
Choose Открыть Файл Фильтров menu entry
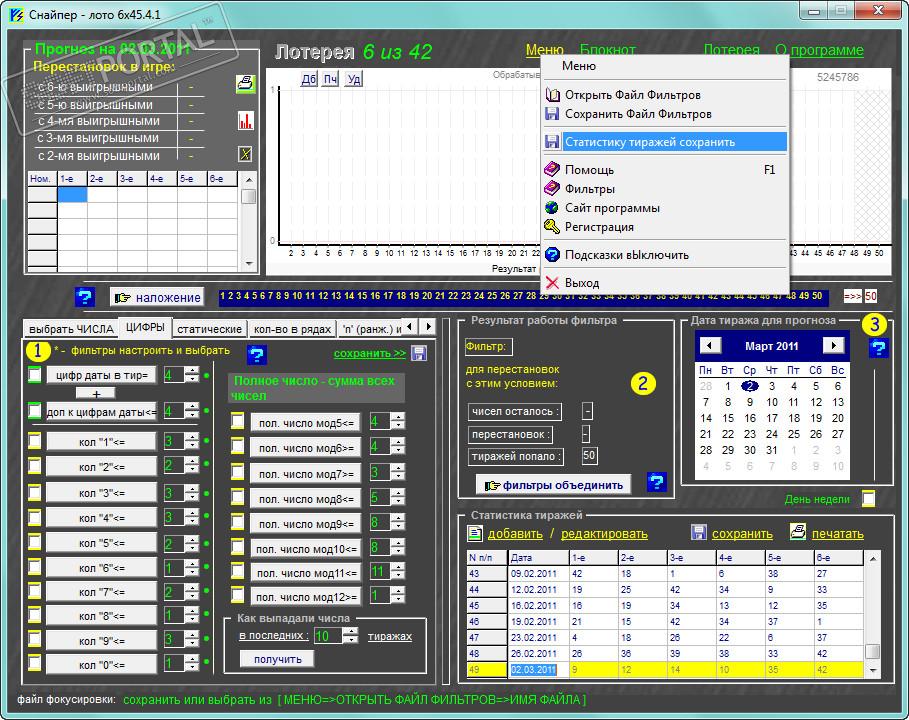(666, 95)
